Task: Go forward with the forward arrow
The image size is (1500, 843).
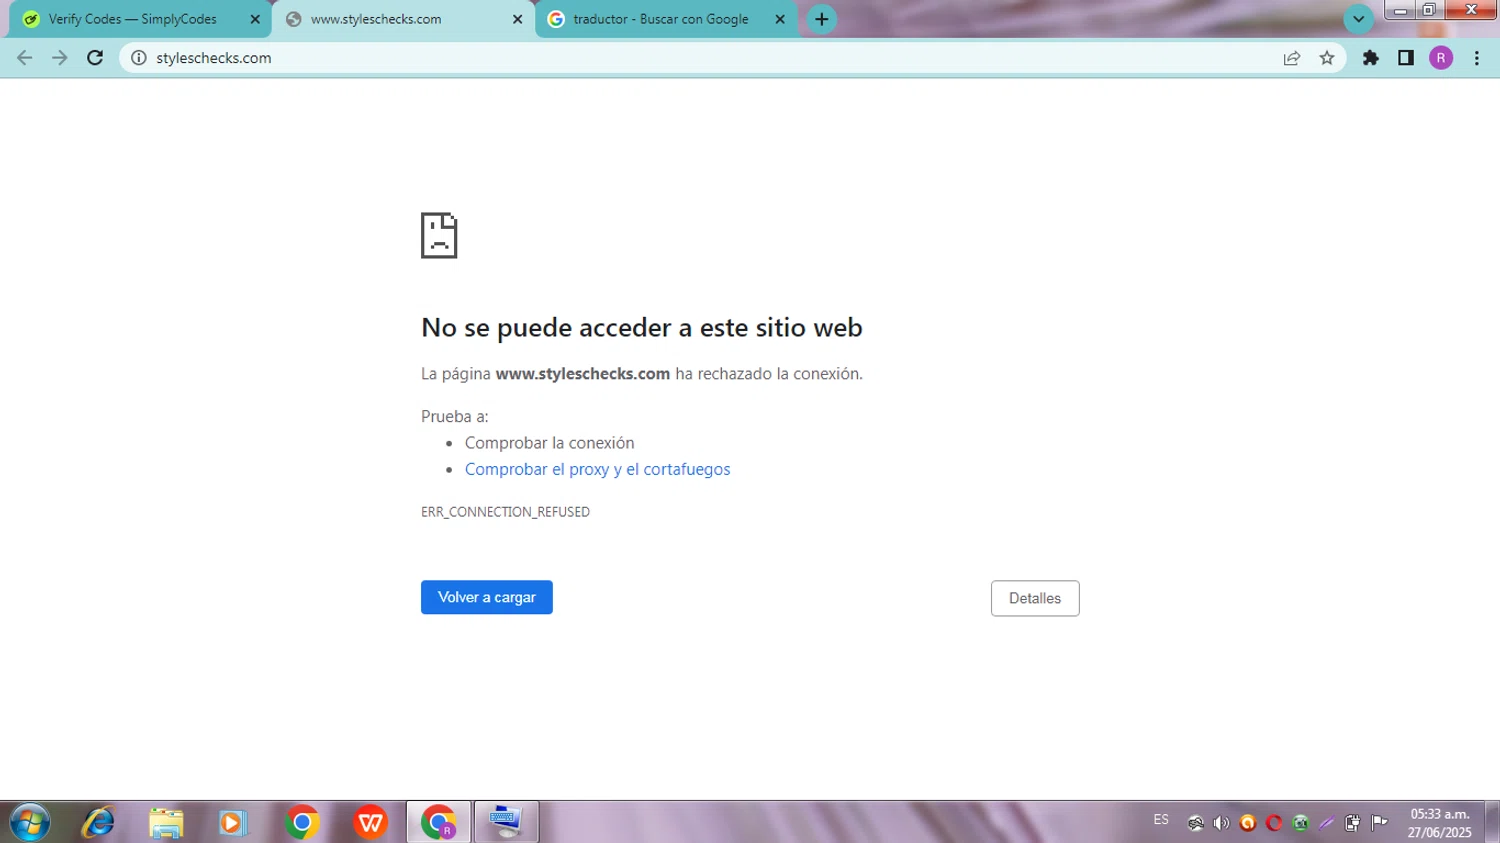Action: [60, 58]
